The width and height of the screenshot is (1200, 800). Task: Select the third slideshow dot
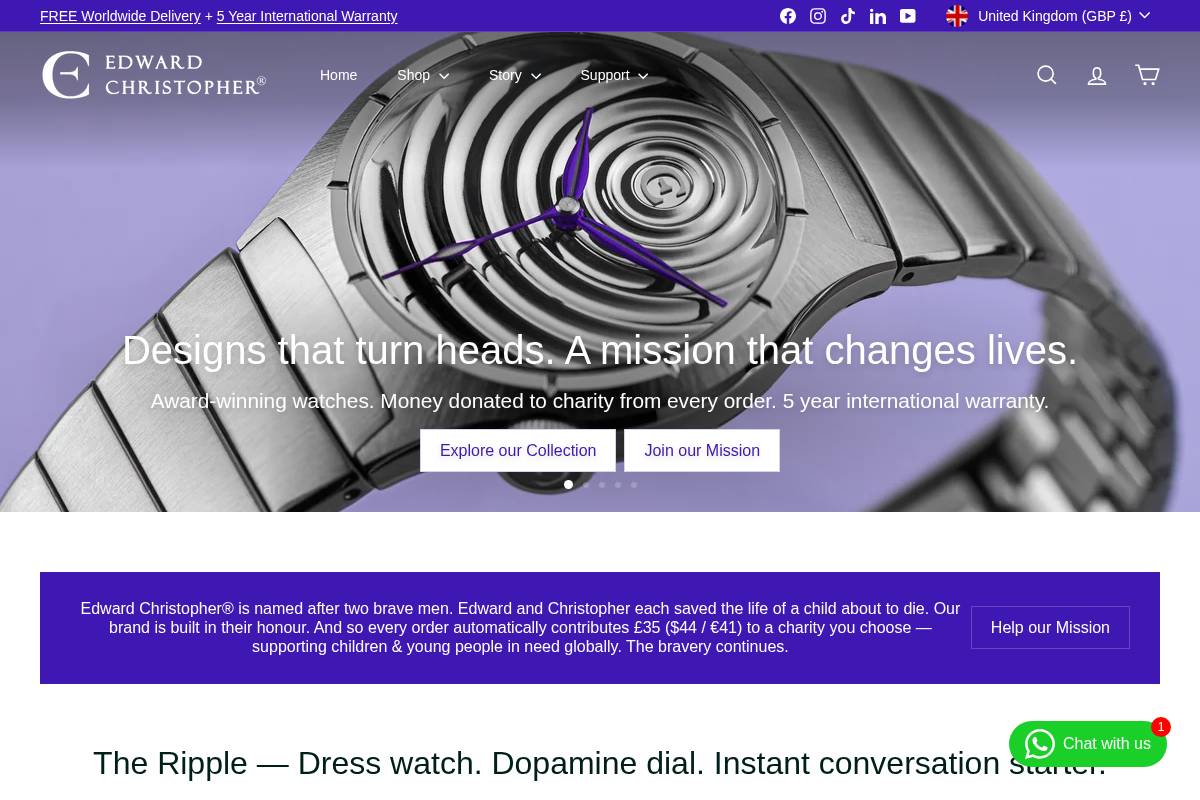602,485
